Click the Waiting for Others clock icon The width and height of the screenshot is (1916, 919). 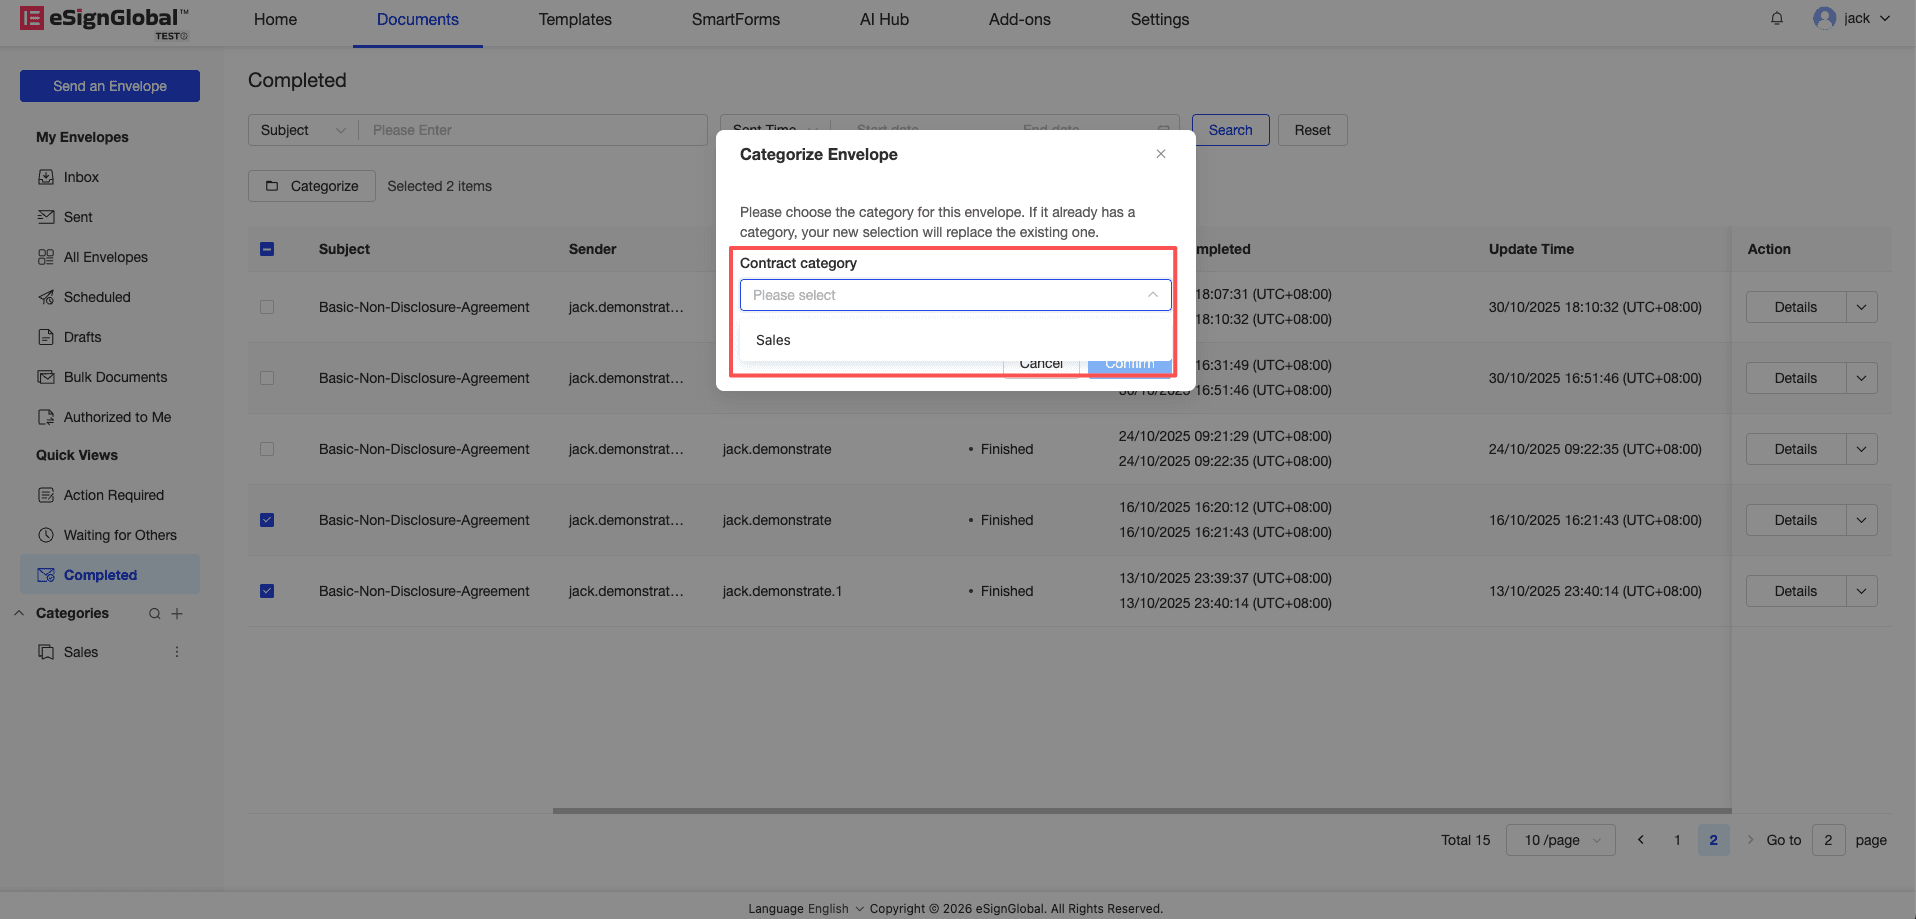pyautogui.click(x=46, y=535)
